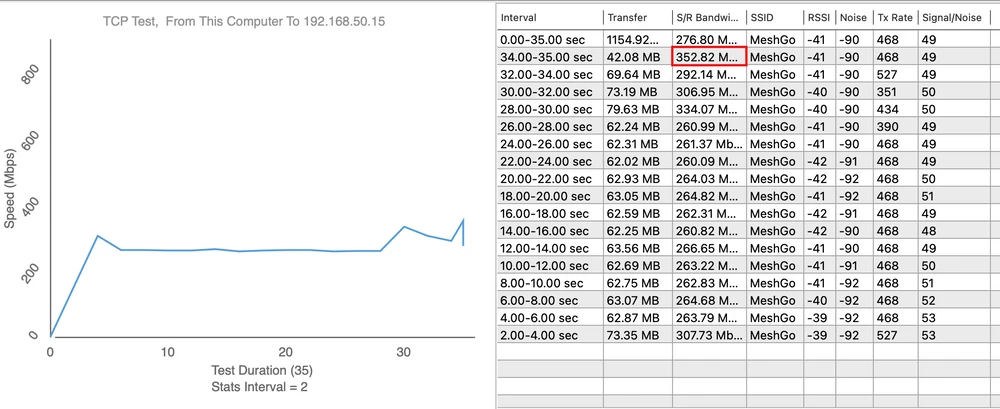Click the 73.19 MB transfer cell

coord(636,91)
